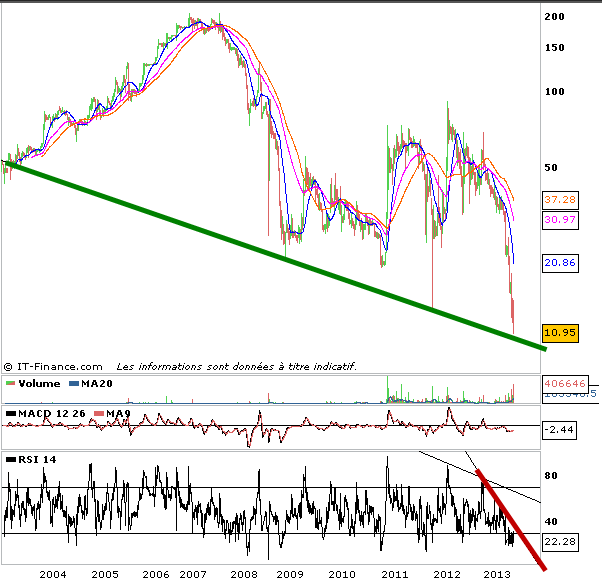Click the black MACD 12 26 legend square

[10, 413]
